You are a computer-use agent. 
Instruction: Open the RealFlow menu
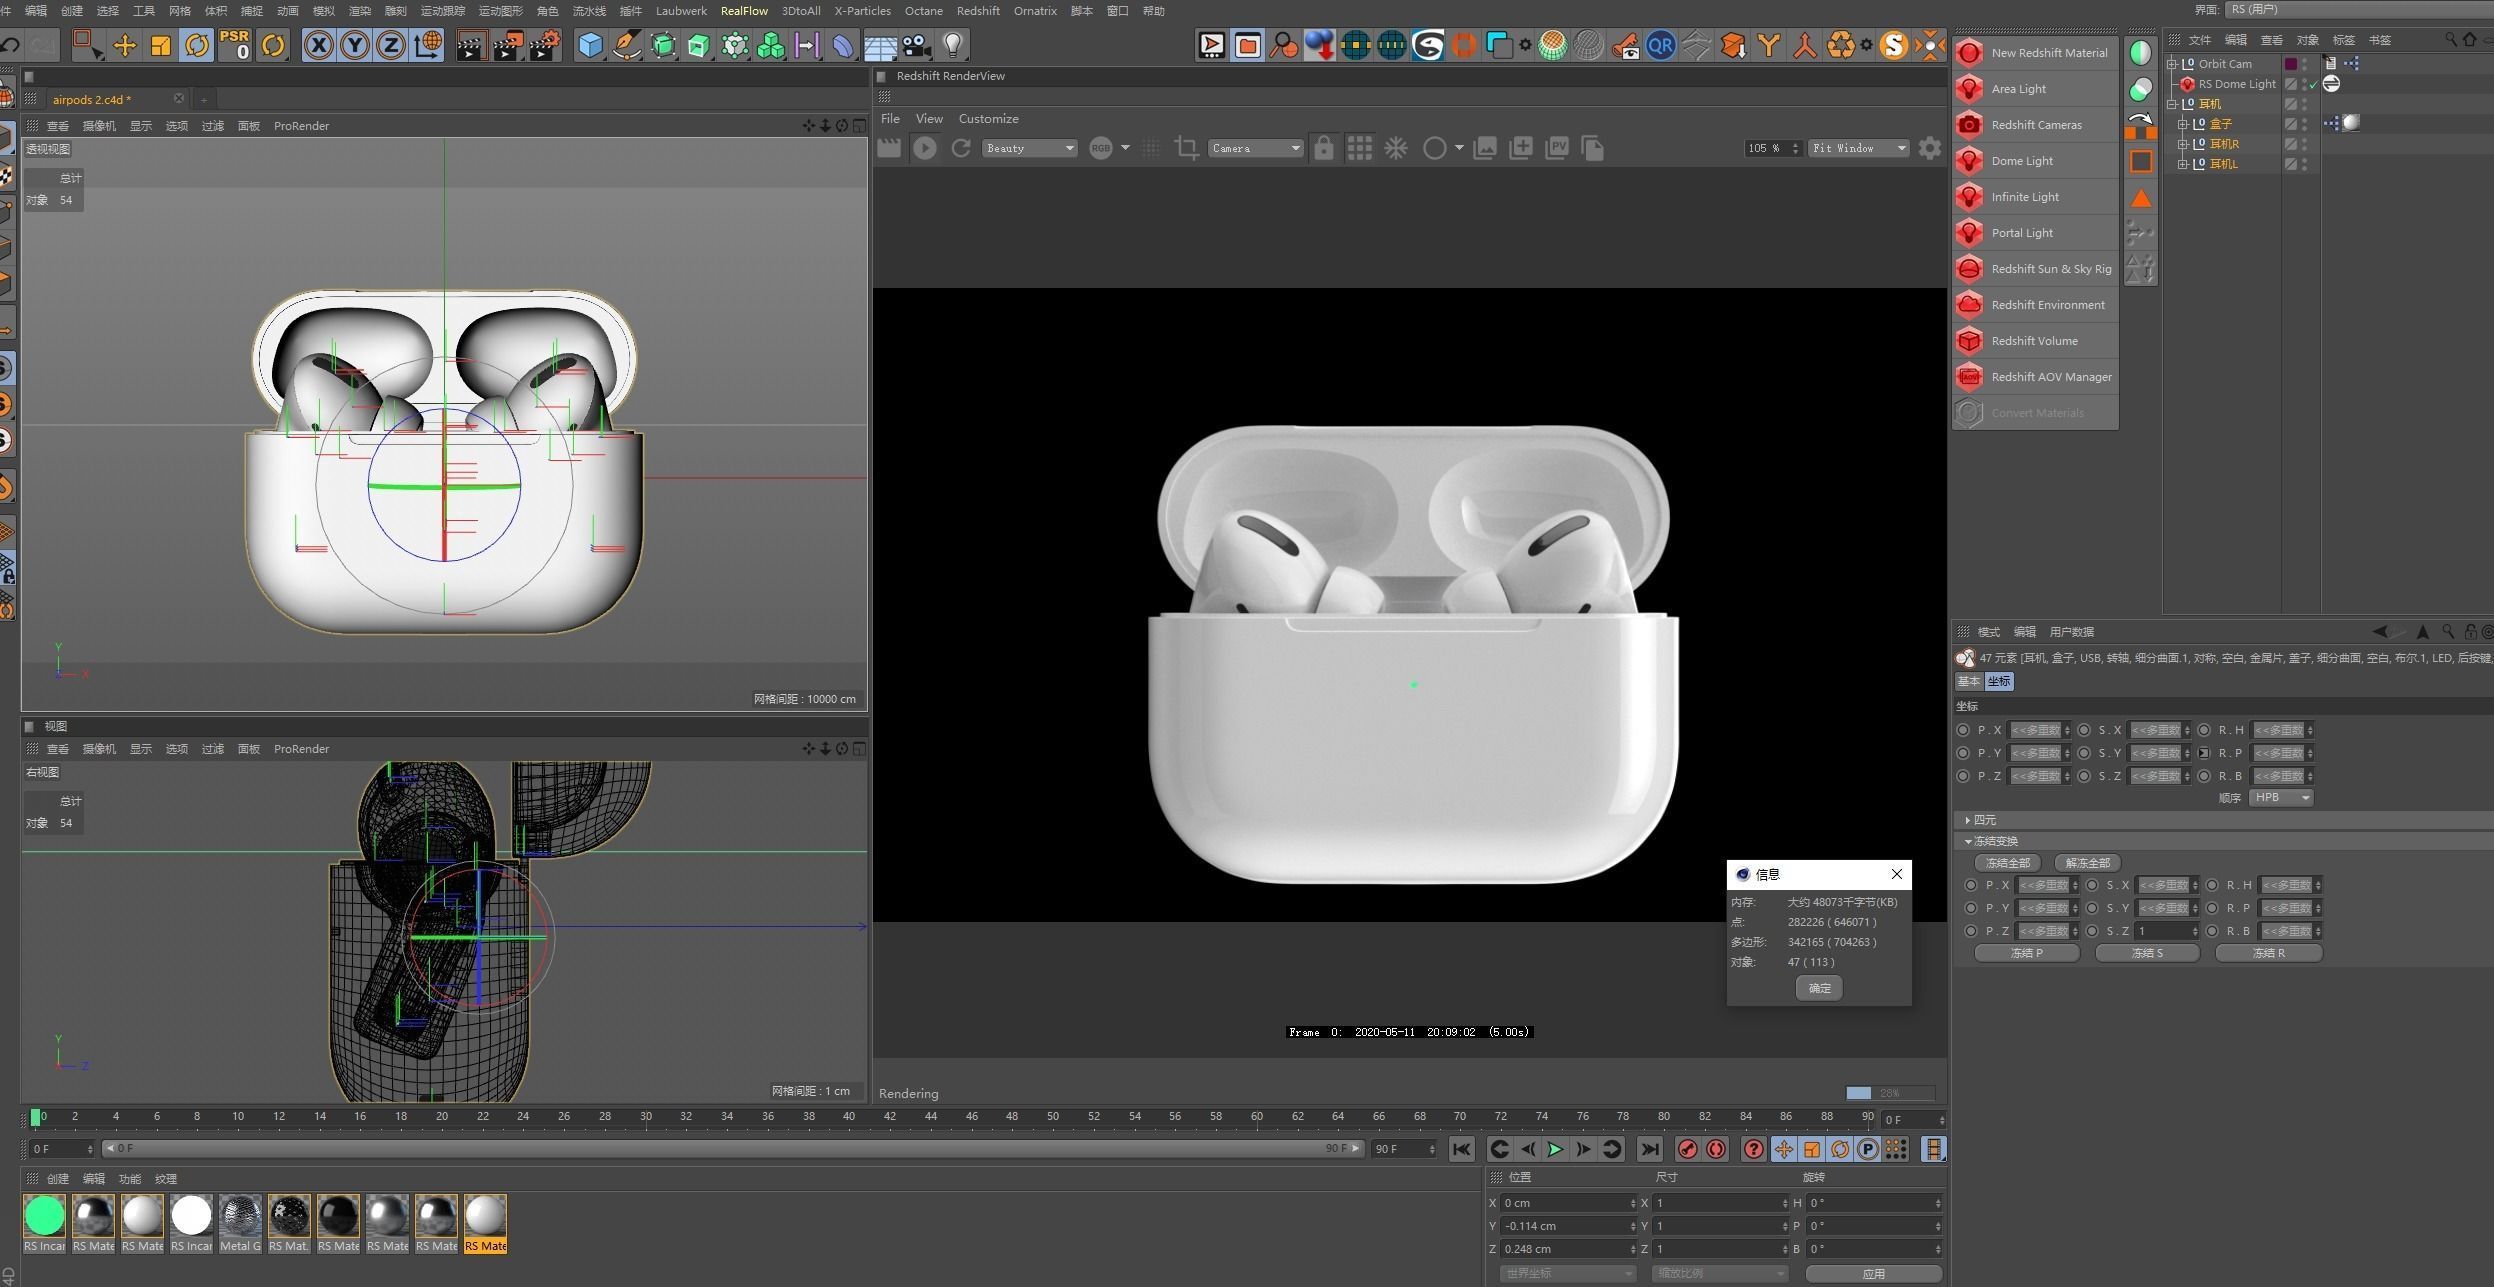coord(744,10)
